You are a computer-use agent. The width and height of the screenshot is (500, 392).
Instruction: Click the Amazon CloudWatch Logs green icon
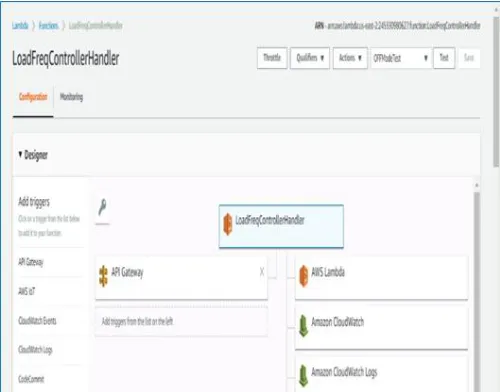(x=303, y=376)
